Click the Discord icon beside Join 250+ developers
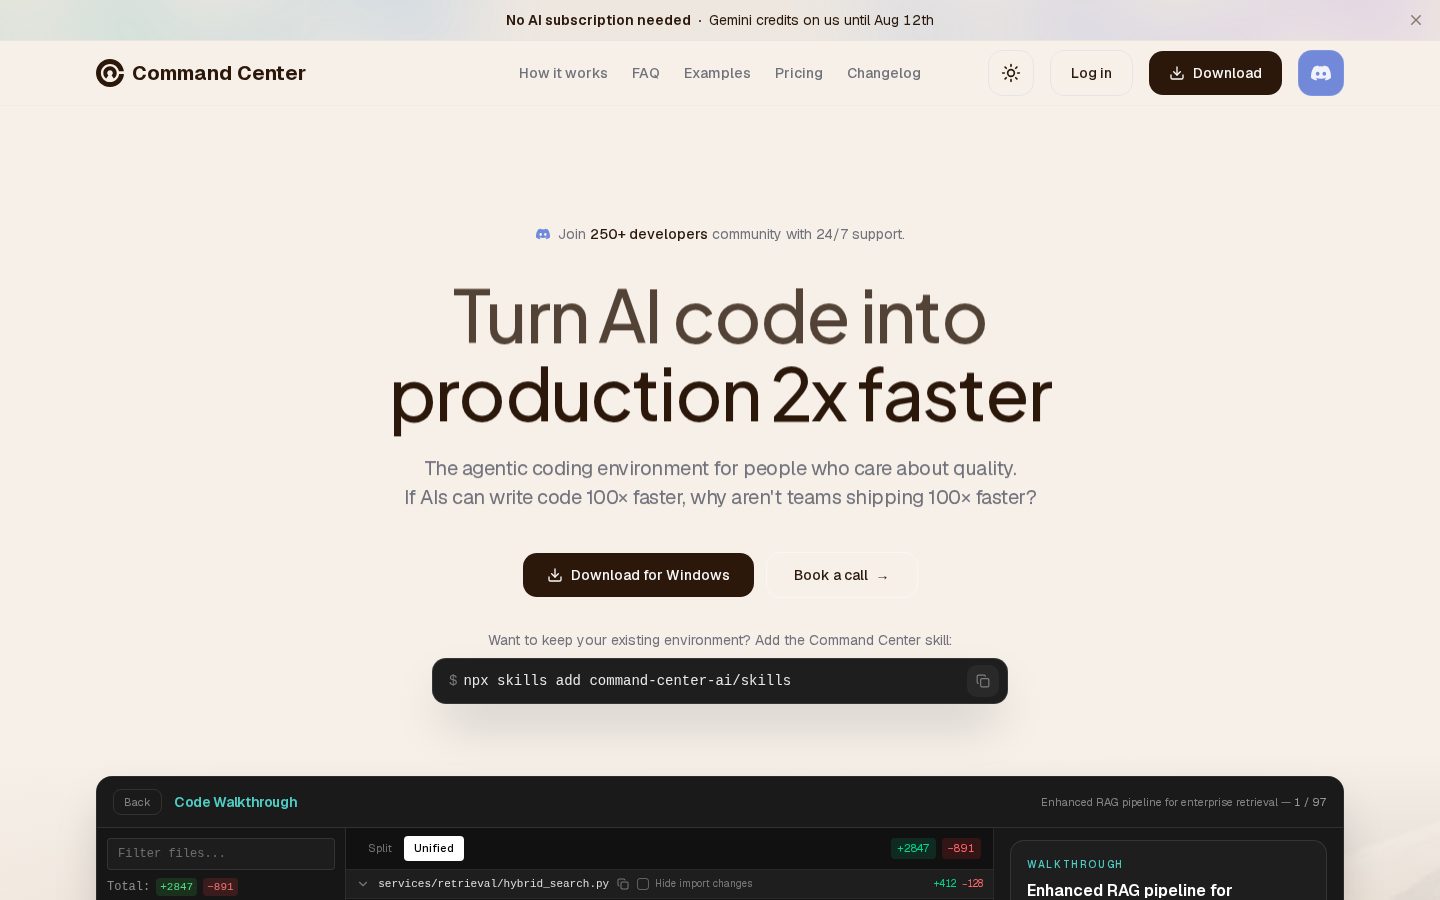Viewport: 1440px width, 900px height. coord(543,234)
